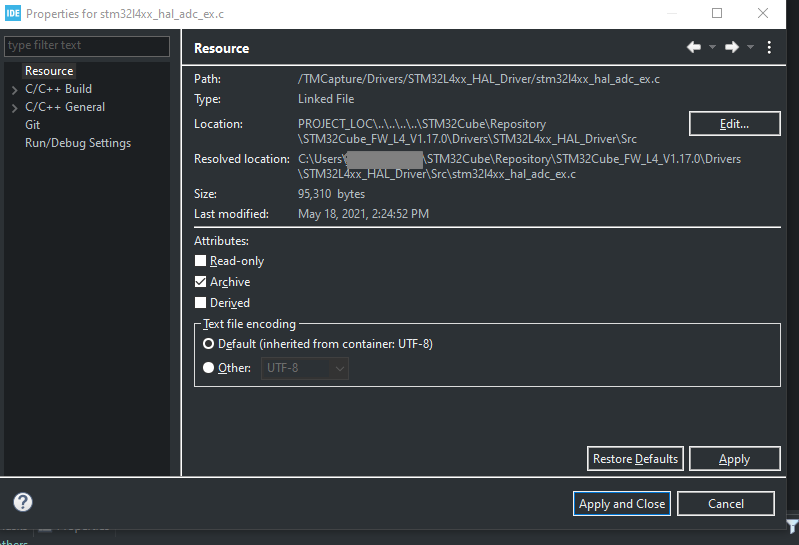Open forward history dropdown arrow
799x545 pixels.
pos(750,47)
